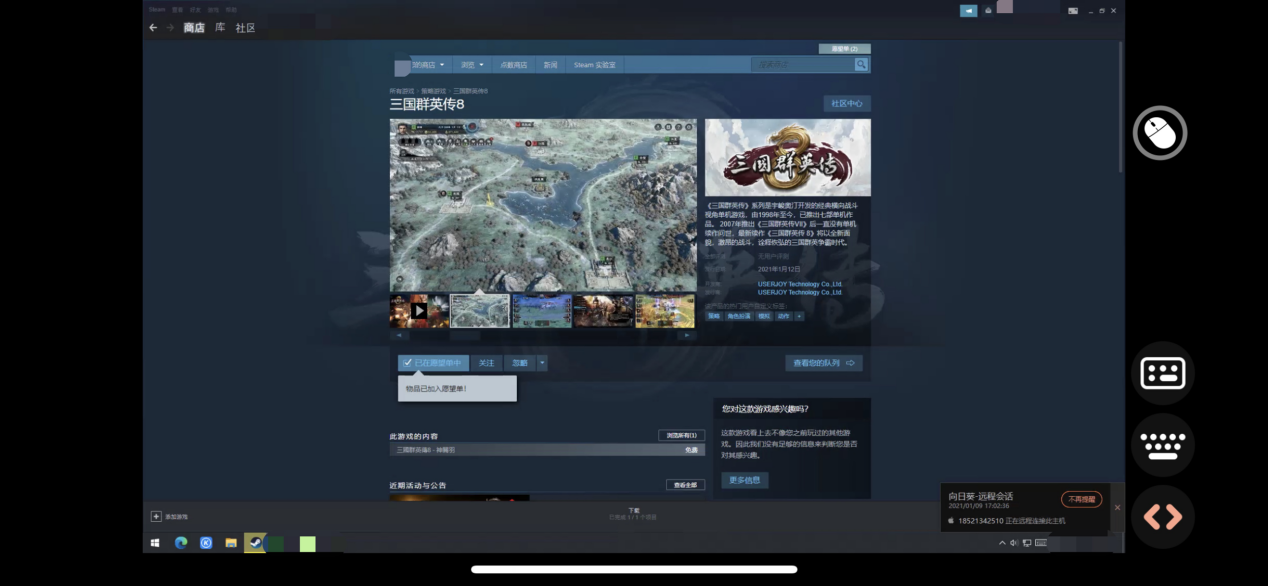Select the map screenshot thumbnail
This screenshot has height=586, width=1268.
point(480,311)
